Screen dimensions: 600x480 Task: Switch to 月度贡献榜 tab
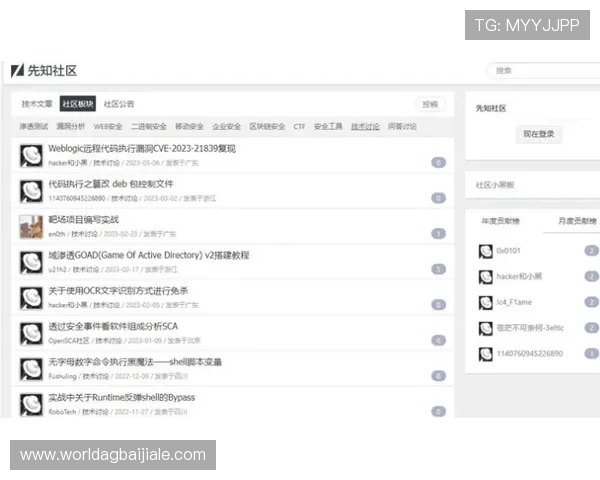click(x=577, y=221)
